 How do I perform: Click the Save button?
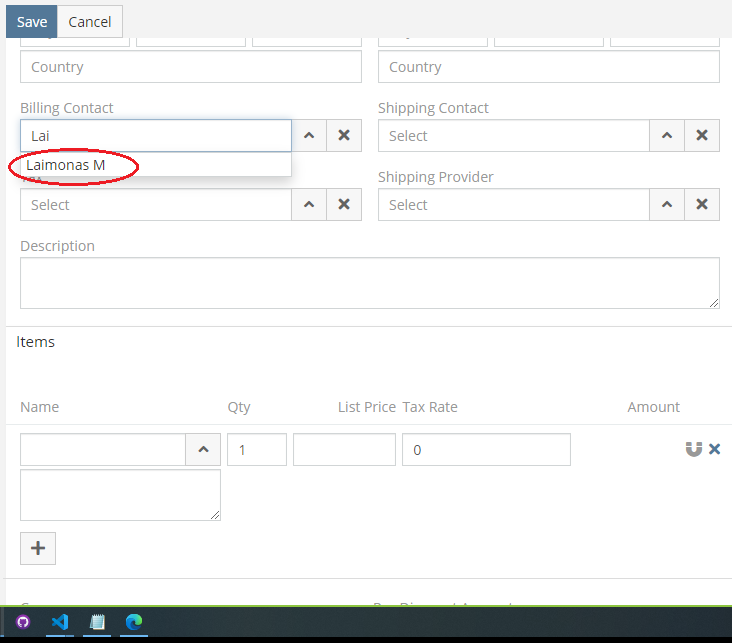(32, 22)
